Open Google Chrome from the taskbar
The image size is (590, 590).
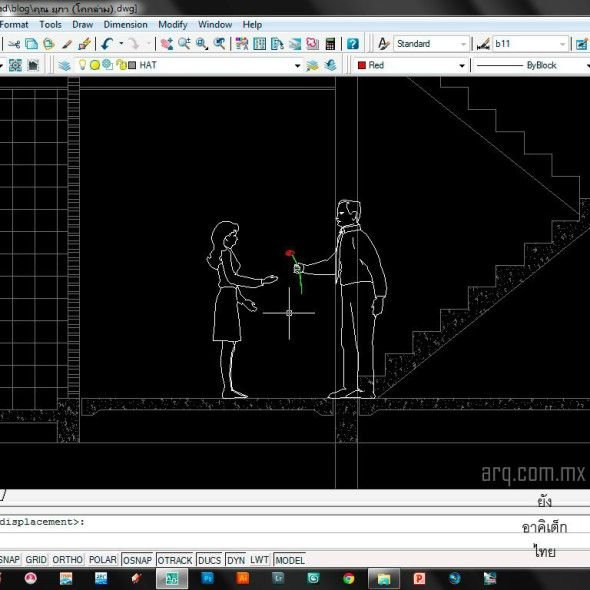coord(349,578)
